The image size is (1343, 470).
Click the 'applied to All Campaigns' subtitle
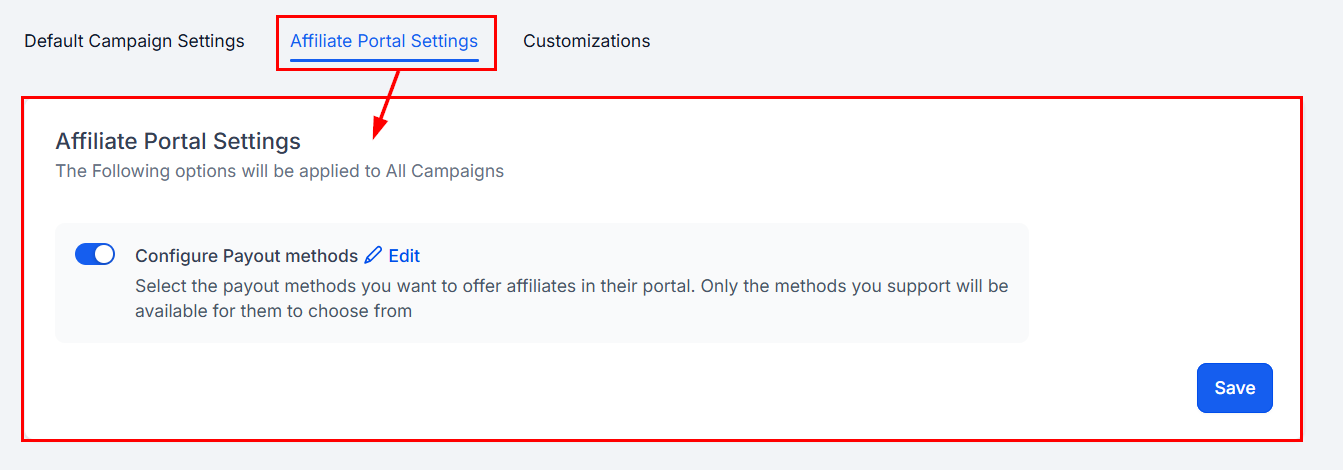(x=279, y=171)
